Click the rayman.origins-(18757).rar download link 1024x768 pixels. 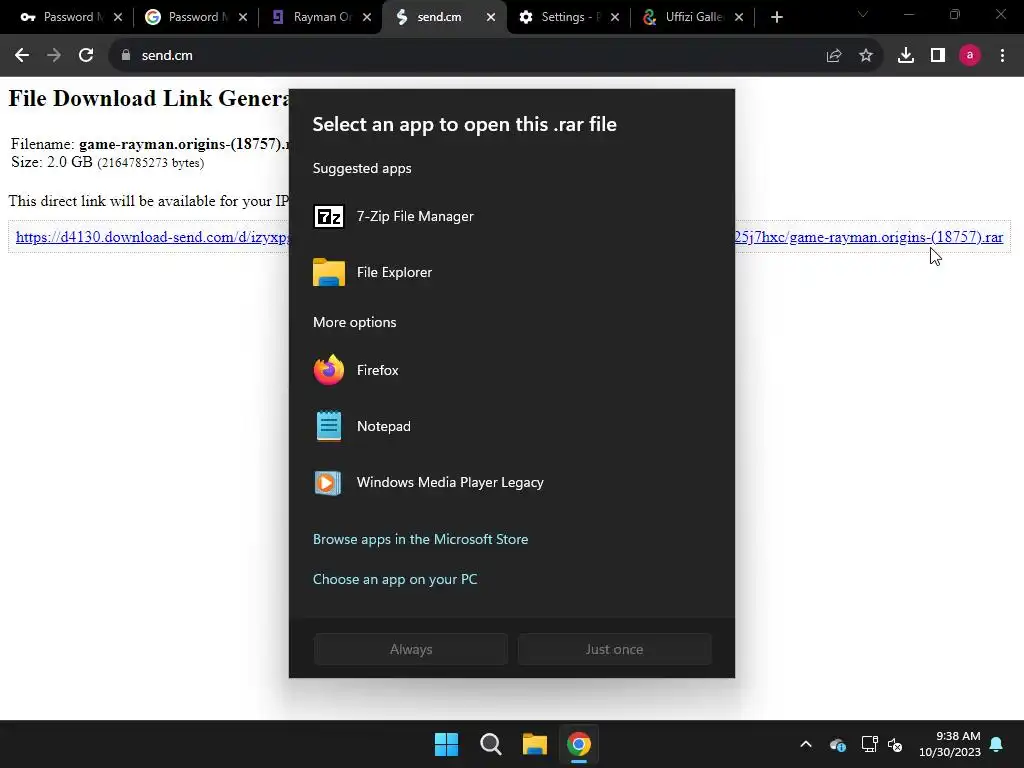[869, 237]
